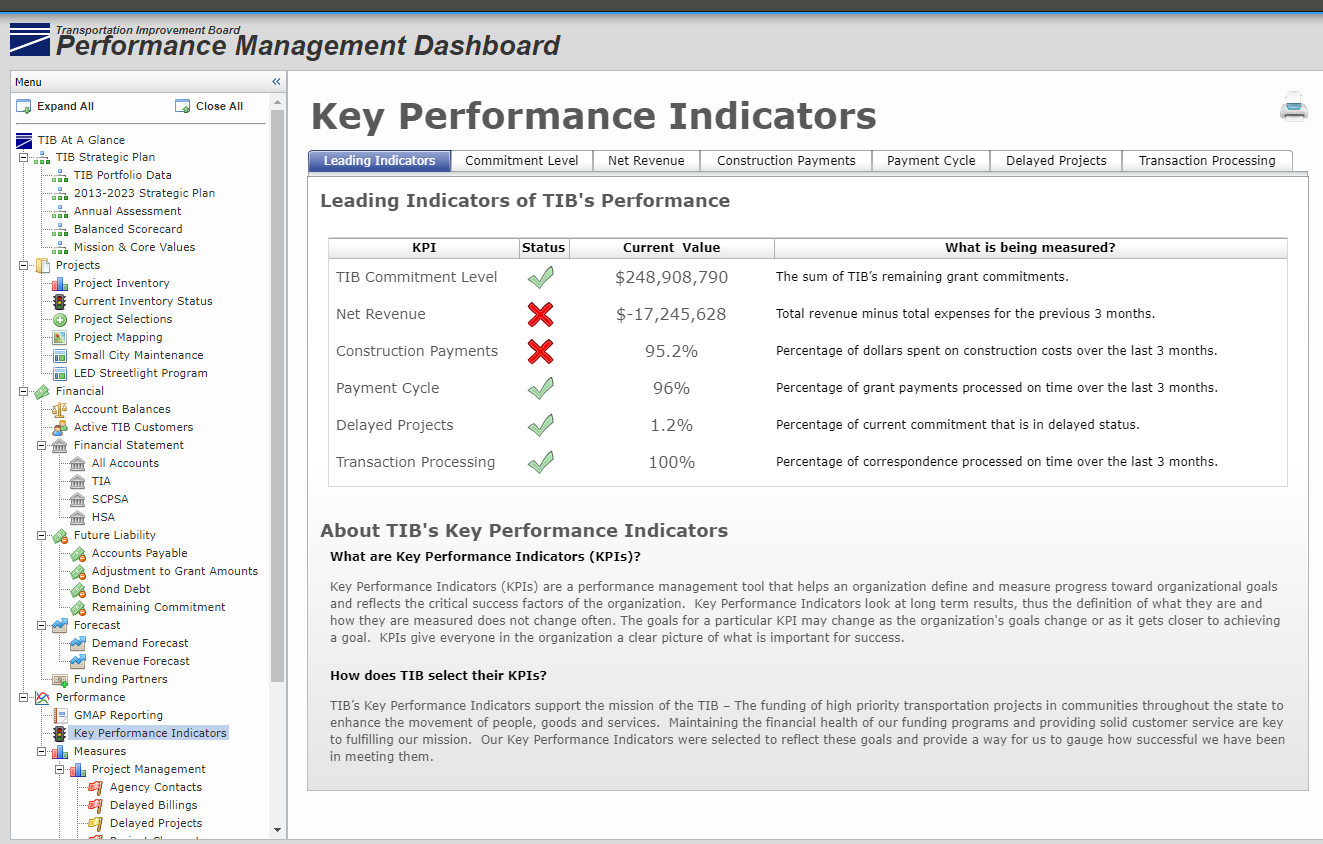
Task: Click the Expand All icon
Action: [x=24, y=106]
